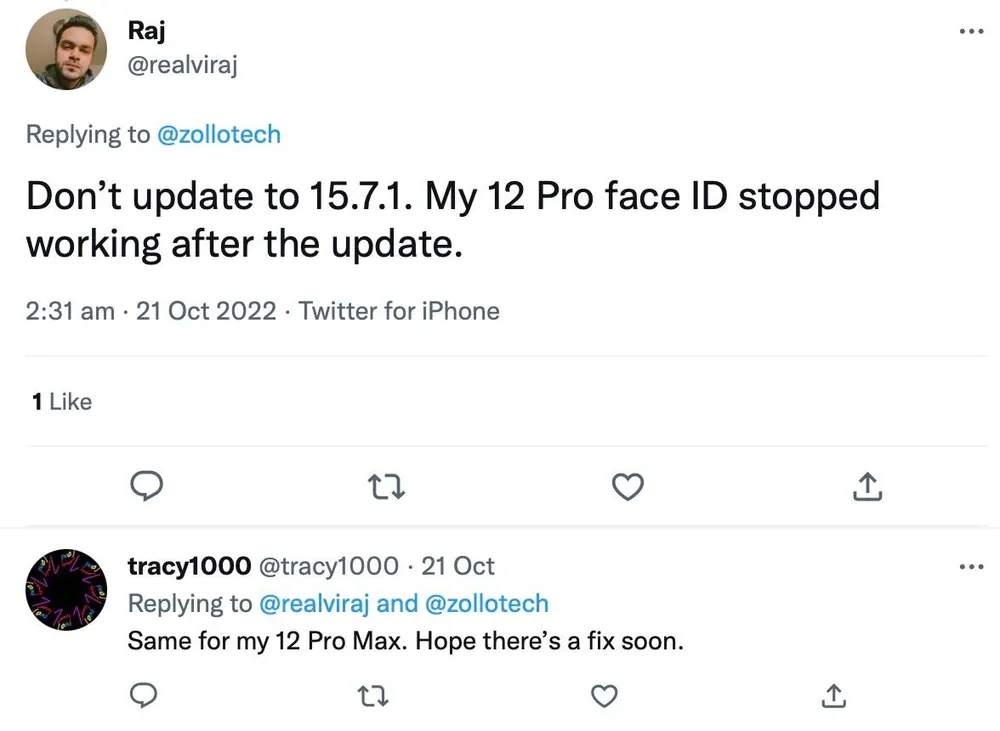This screenshot has height=731, width=1000.
Task: Open @zollotech's profile from replying line
Action: click(x=220, y=134)
